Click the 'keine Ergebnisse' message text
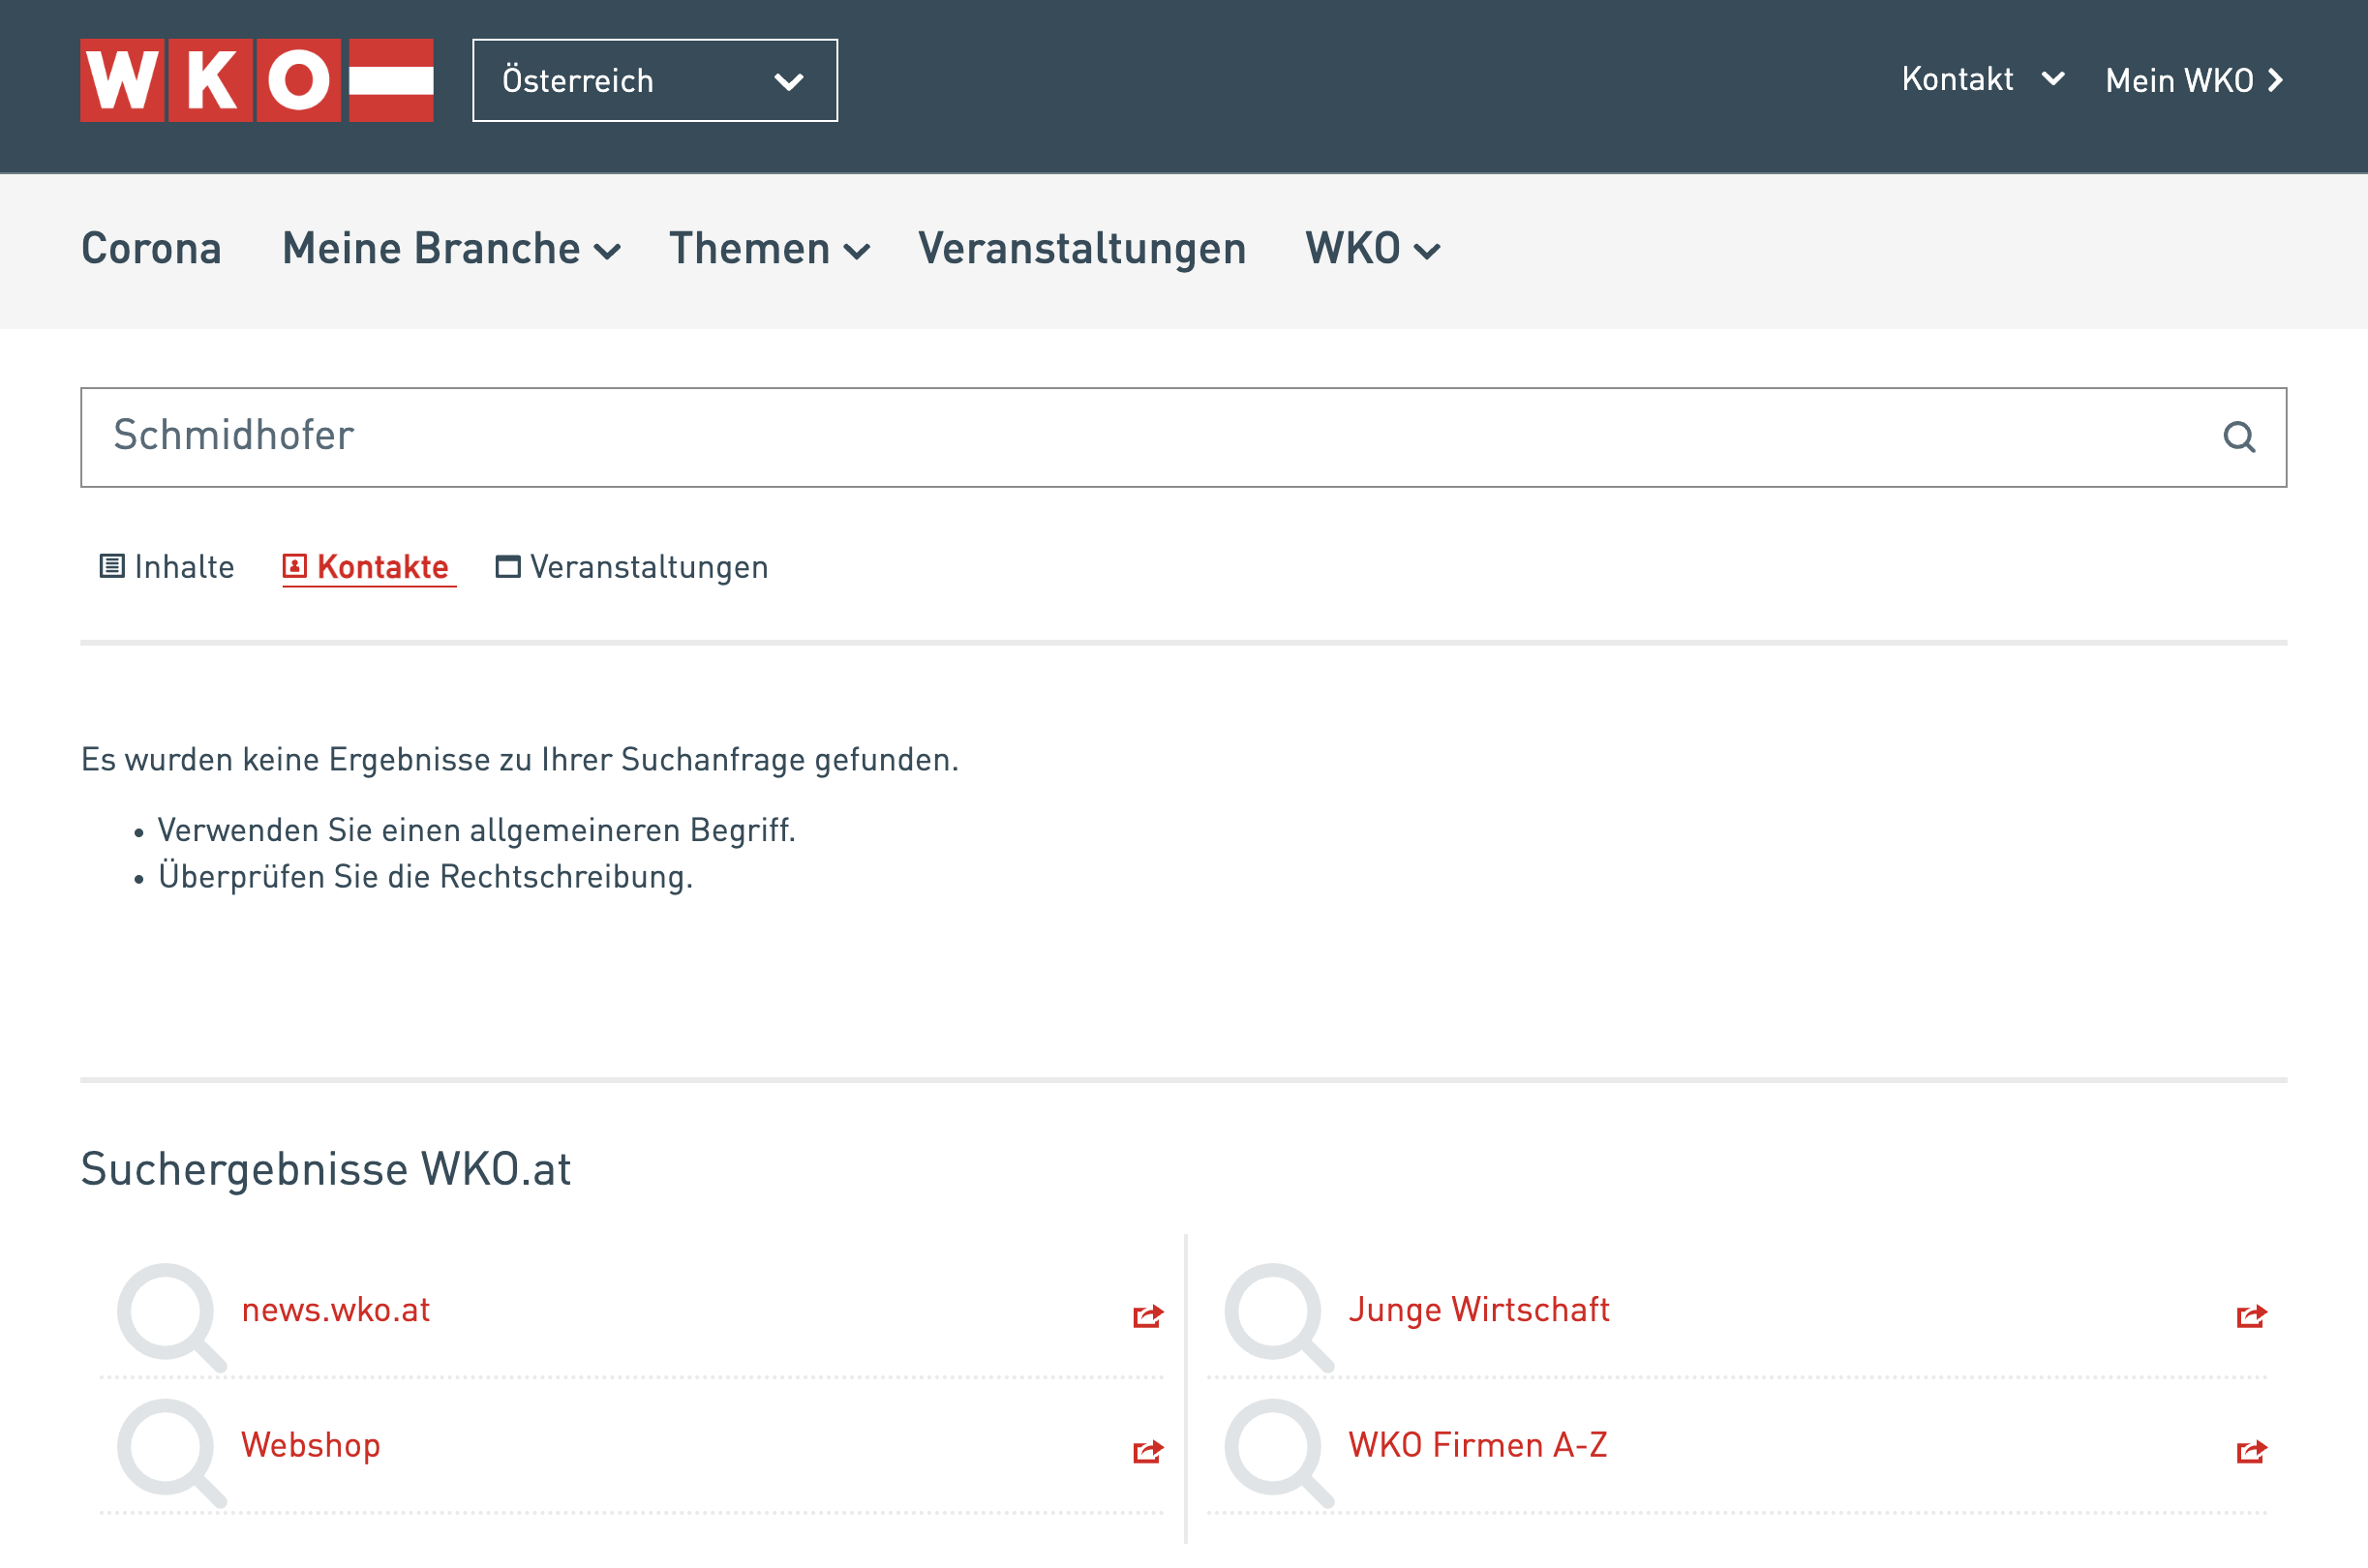The height and width of the screenshot is (1568, 2368). (x=520, y=760)
